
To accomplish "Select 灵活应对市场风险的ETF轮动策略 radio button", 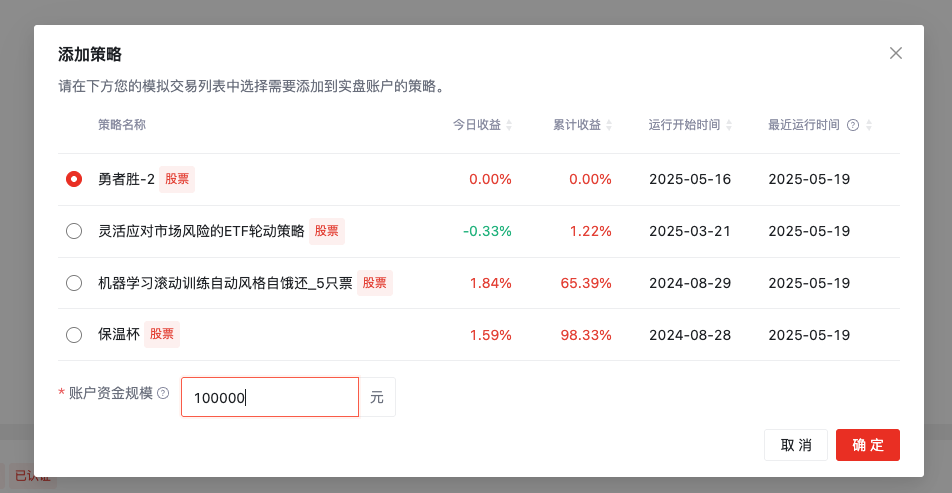I will point(74,232).
